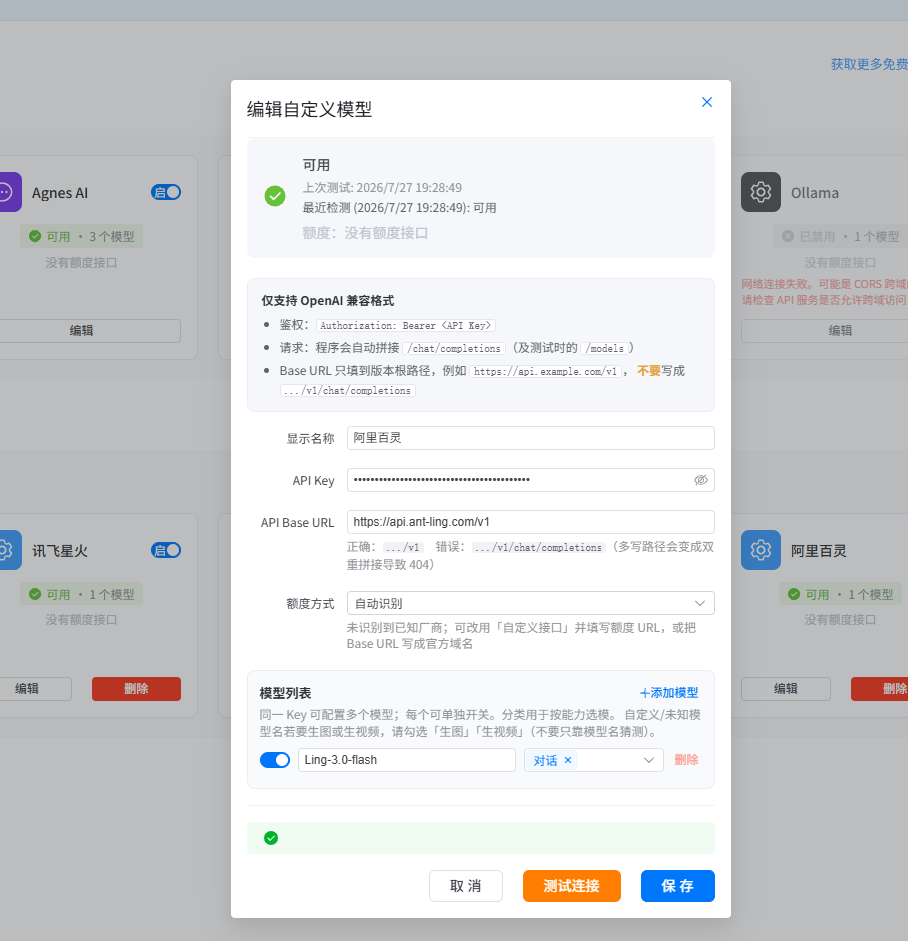This screenshot has height=941, width=908.
Task: Click the Authorization: Bearer code snippet
Action: click(x=406, y=325)
